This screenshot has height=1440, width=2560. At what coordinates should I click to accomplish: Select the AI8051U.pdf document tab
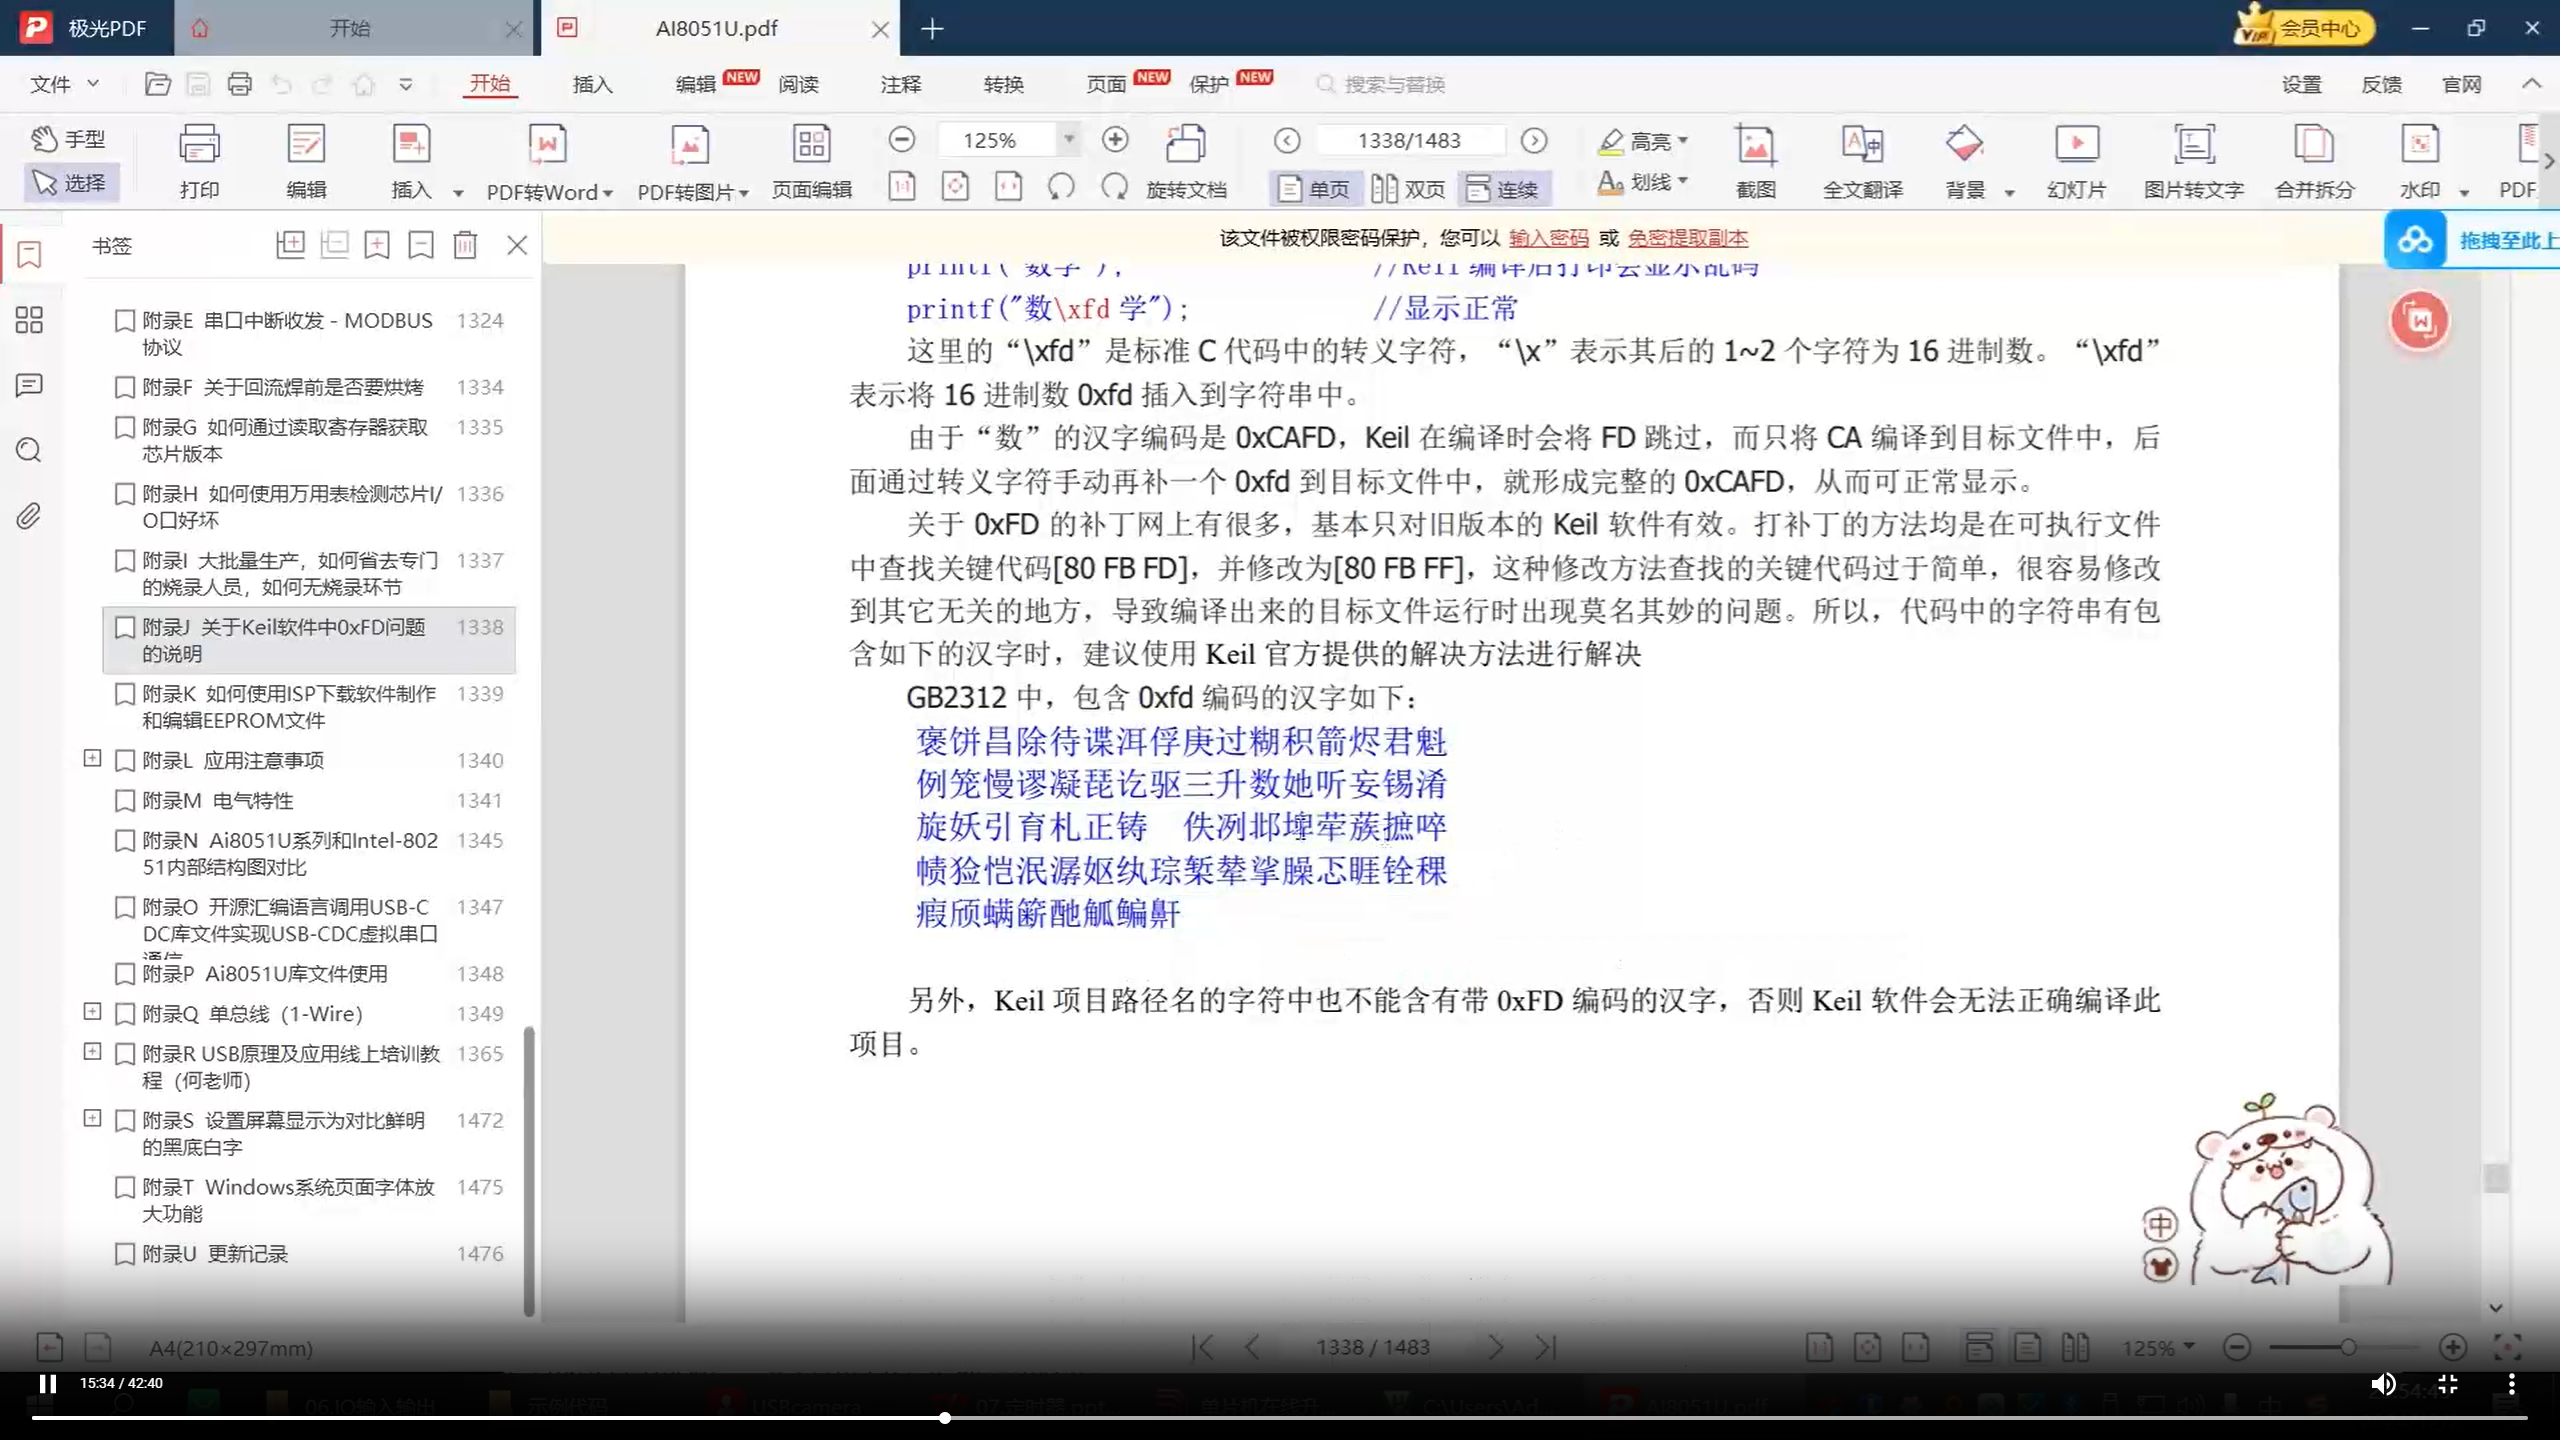716,28
